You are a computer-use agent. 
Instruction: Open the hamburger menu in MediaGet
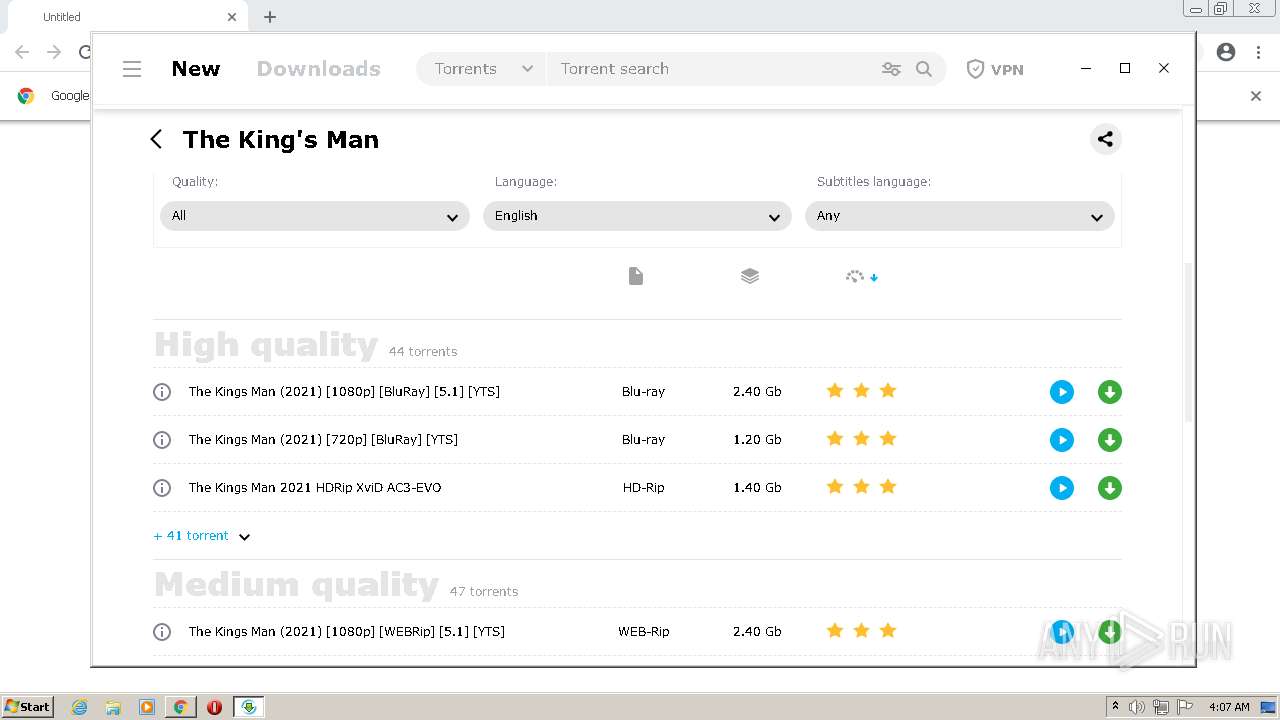coord(132,69)
